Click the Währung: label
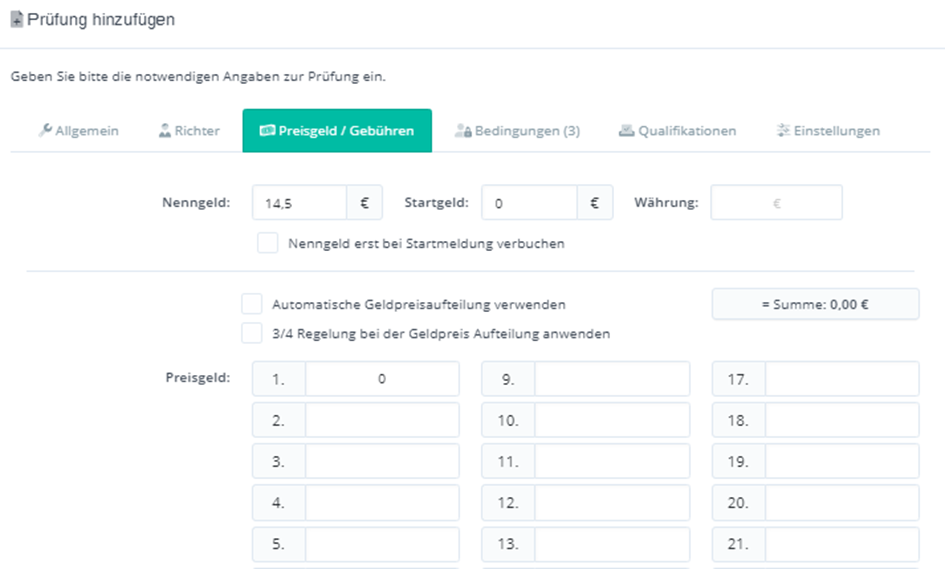 pyautogui.click(x=666, y=203)
